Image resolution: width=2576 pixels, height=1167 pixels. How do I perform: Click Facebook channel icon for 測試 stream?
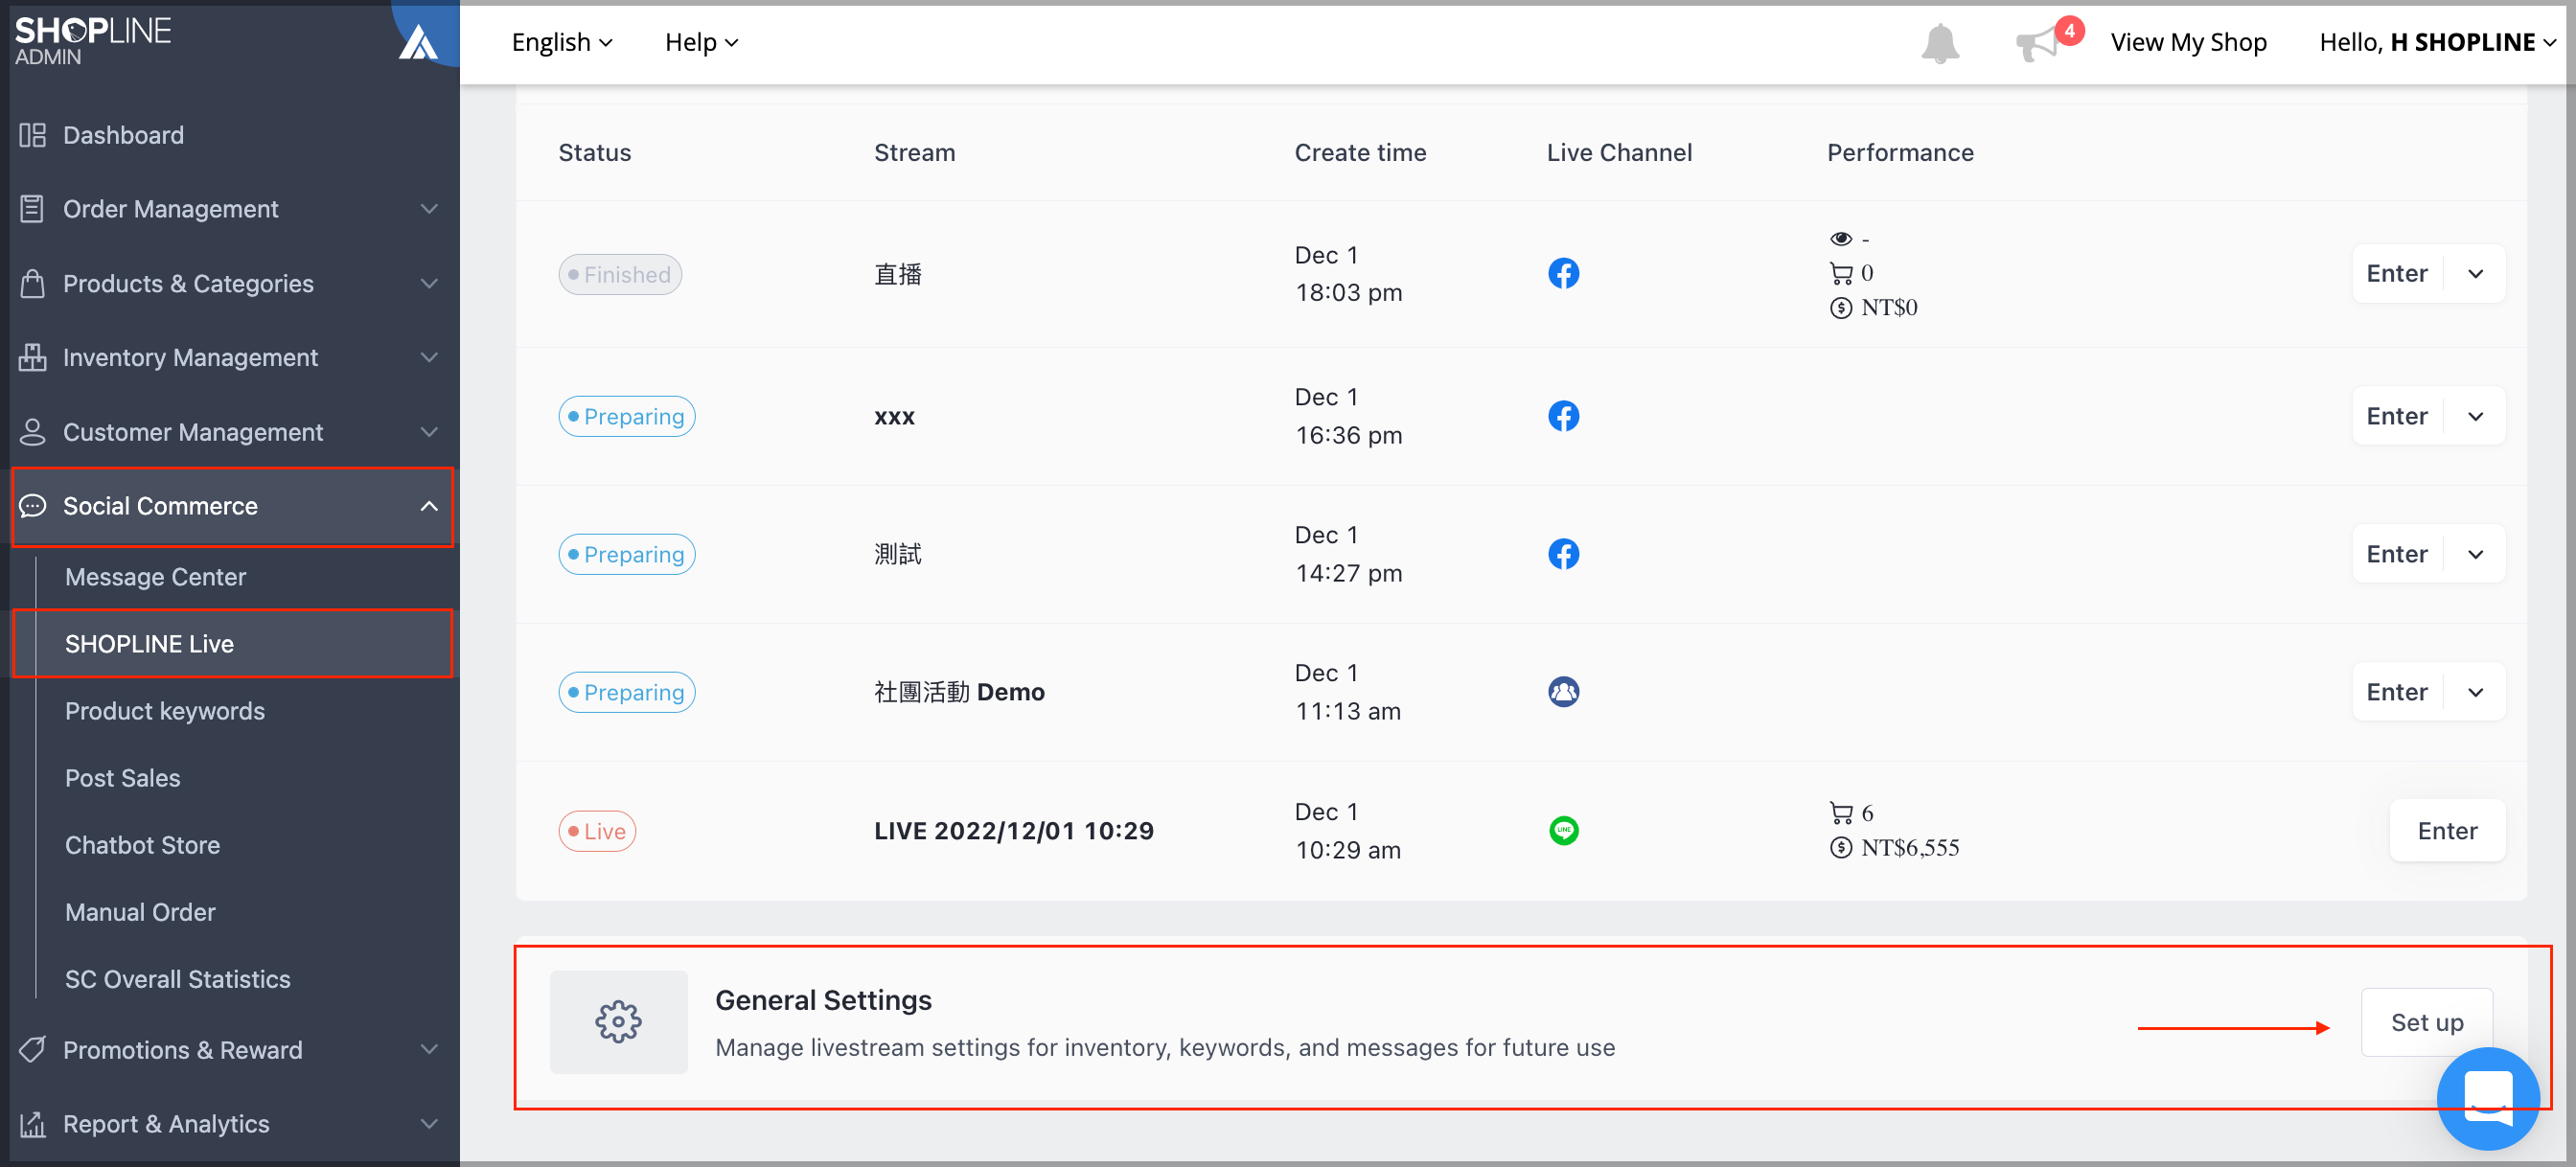coord(1563,554)
